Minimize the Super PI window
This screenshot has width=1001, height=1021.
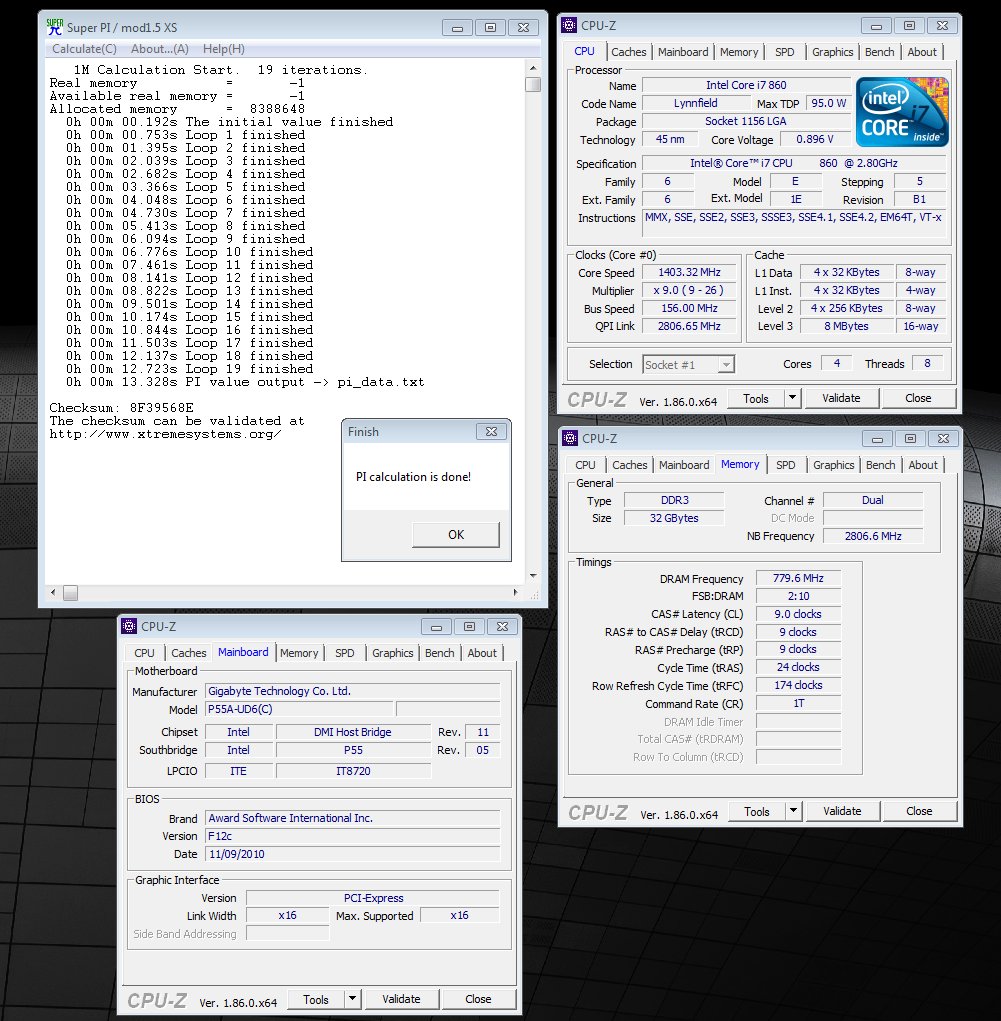(x=457, y=27)
